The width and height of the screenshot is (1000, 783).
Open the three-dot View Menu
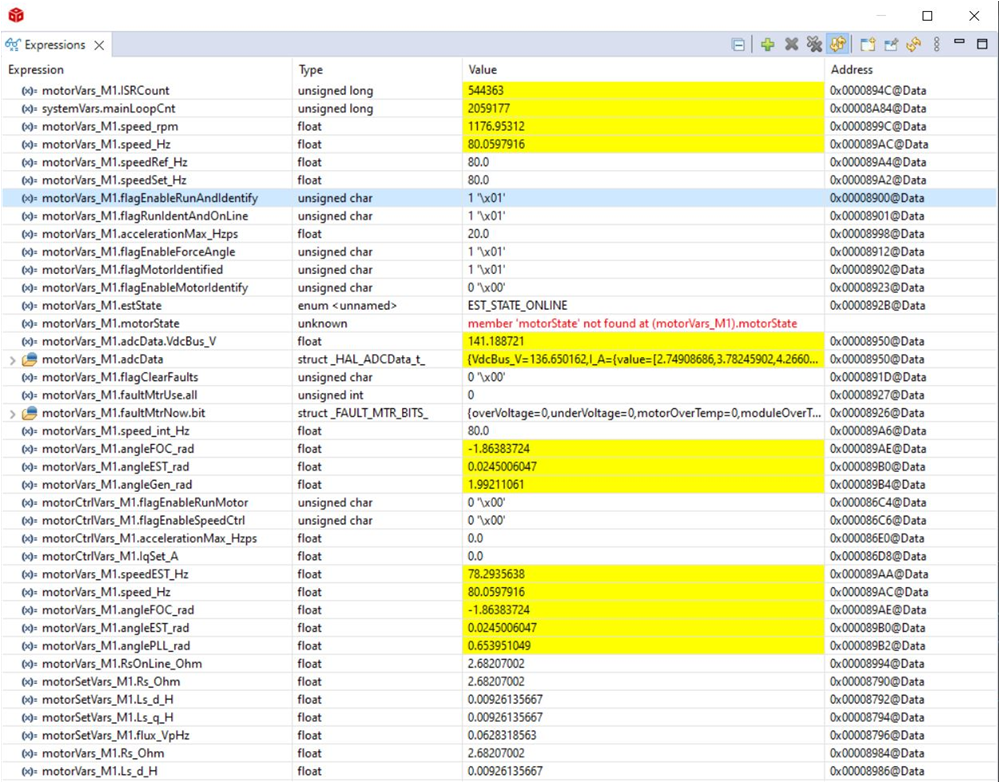(x=937, y=45)
